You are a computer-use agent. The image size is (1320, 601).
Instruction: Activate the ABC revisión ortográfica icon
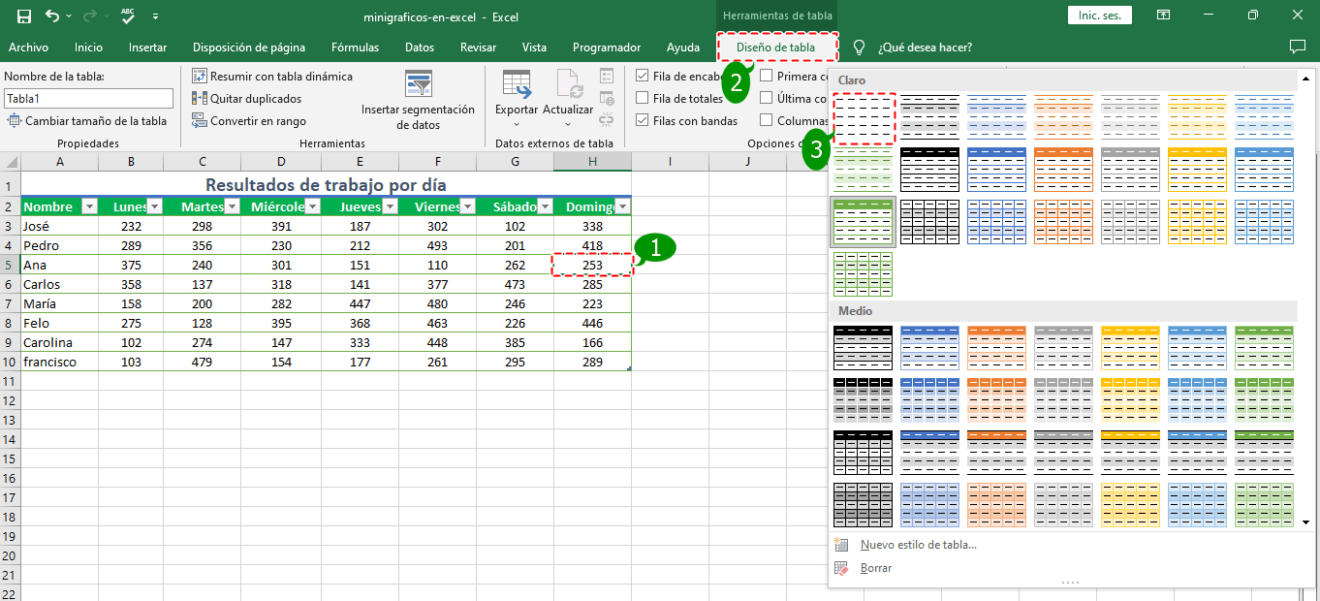click(127, 15)
